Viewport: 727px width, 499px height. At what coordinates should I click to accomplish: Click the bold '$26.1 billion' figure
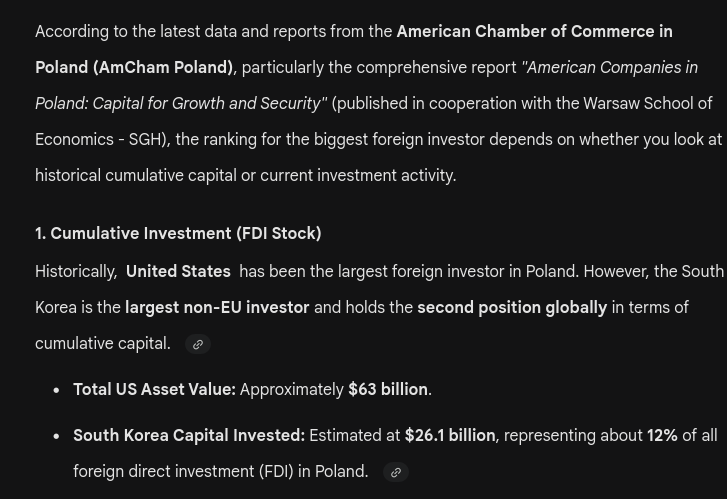[450, 435]
